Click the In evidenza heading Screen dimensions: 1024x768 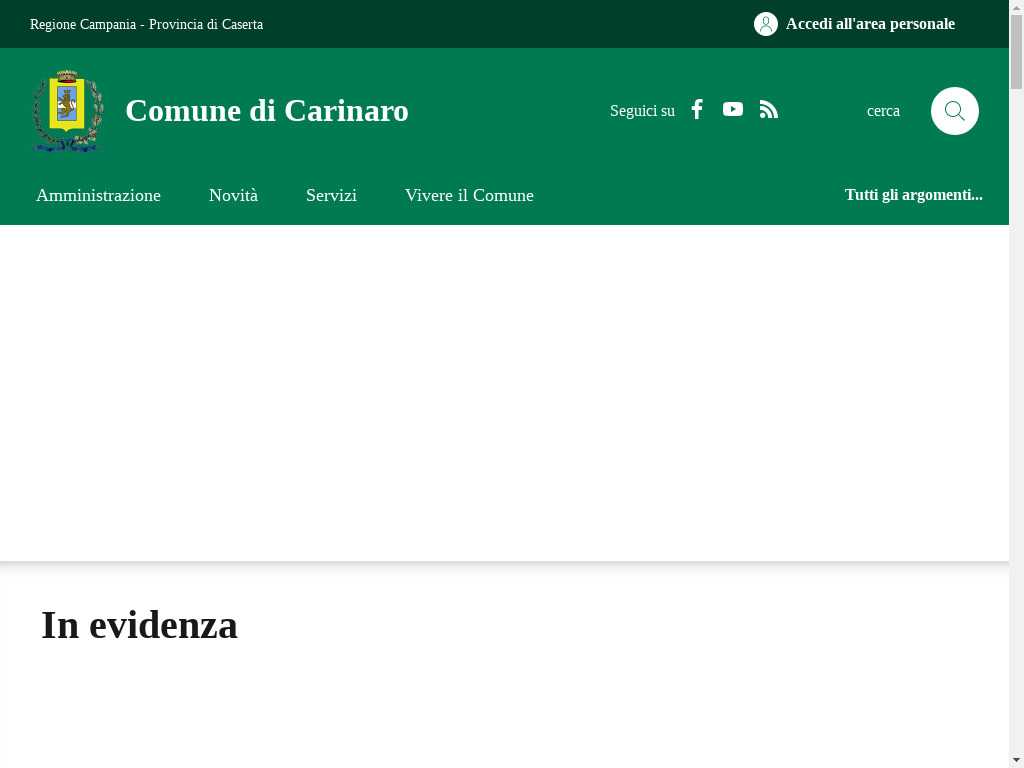click(x=139, y=625)
